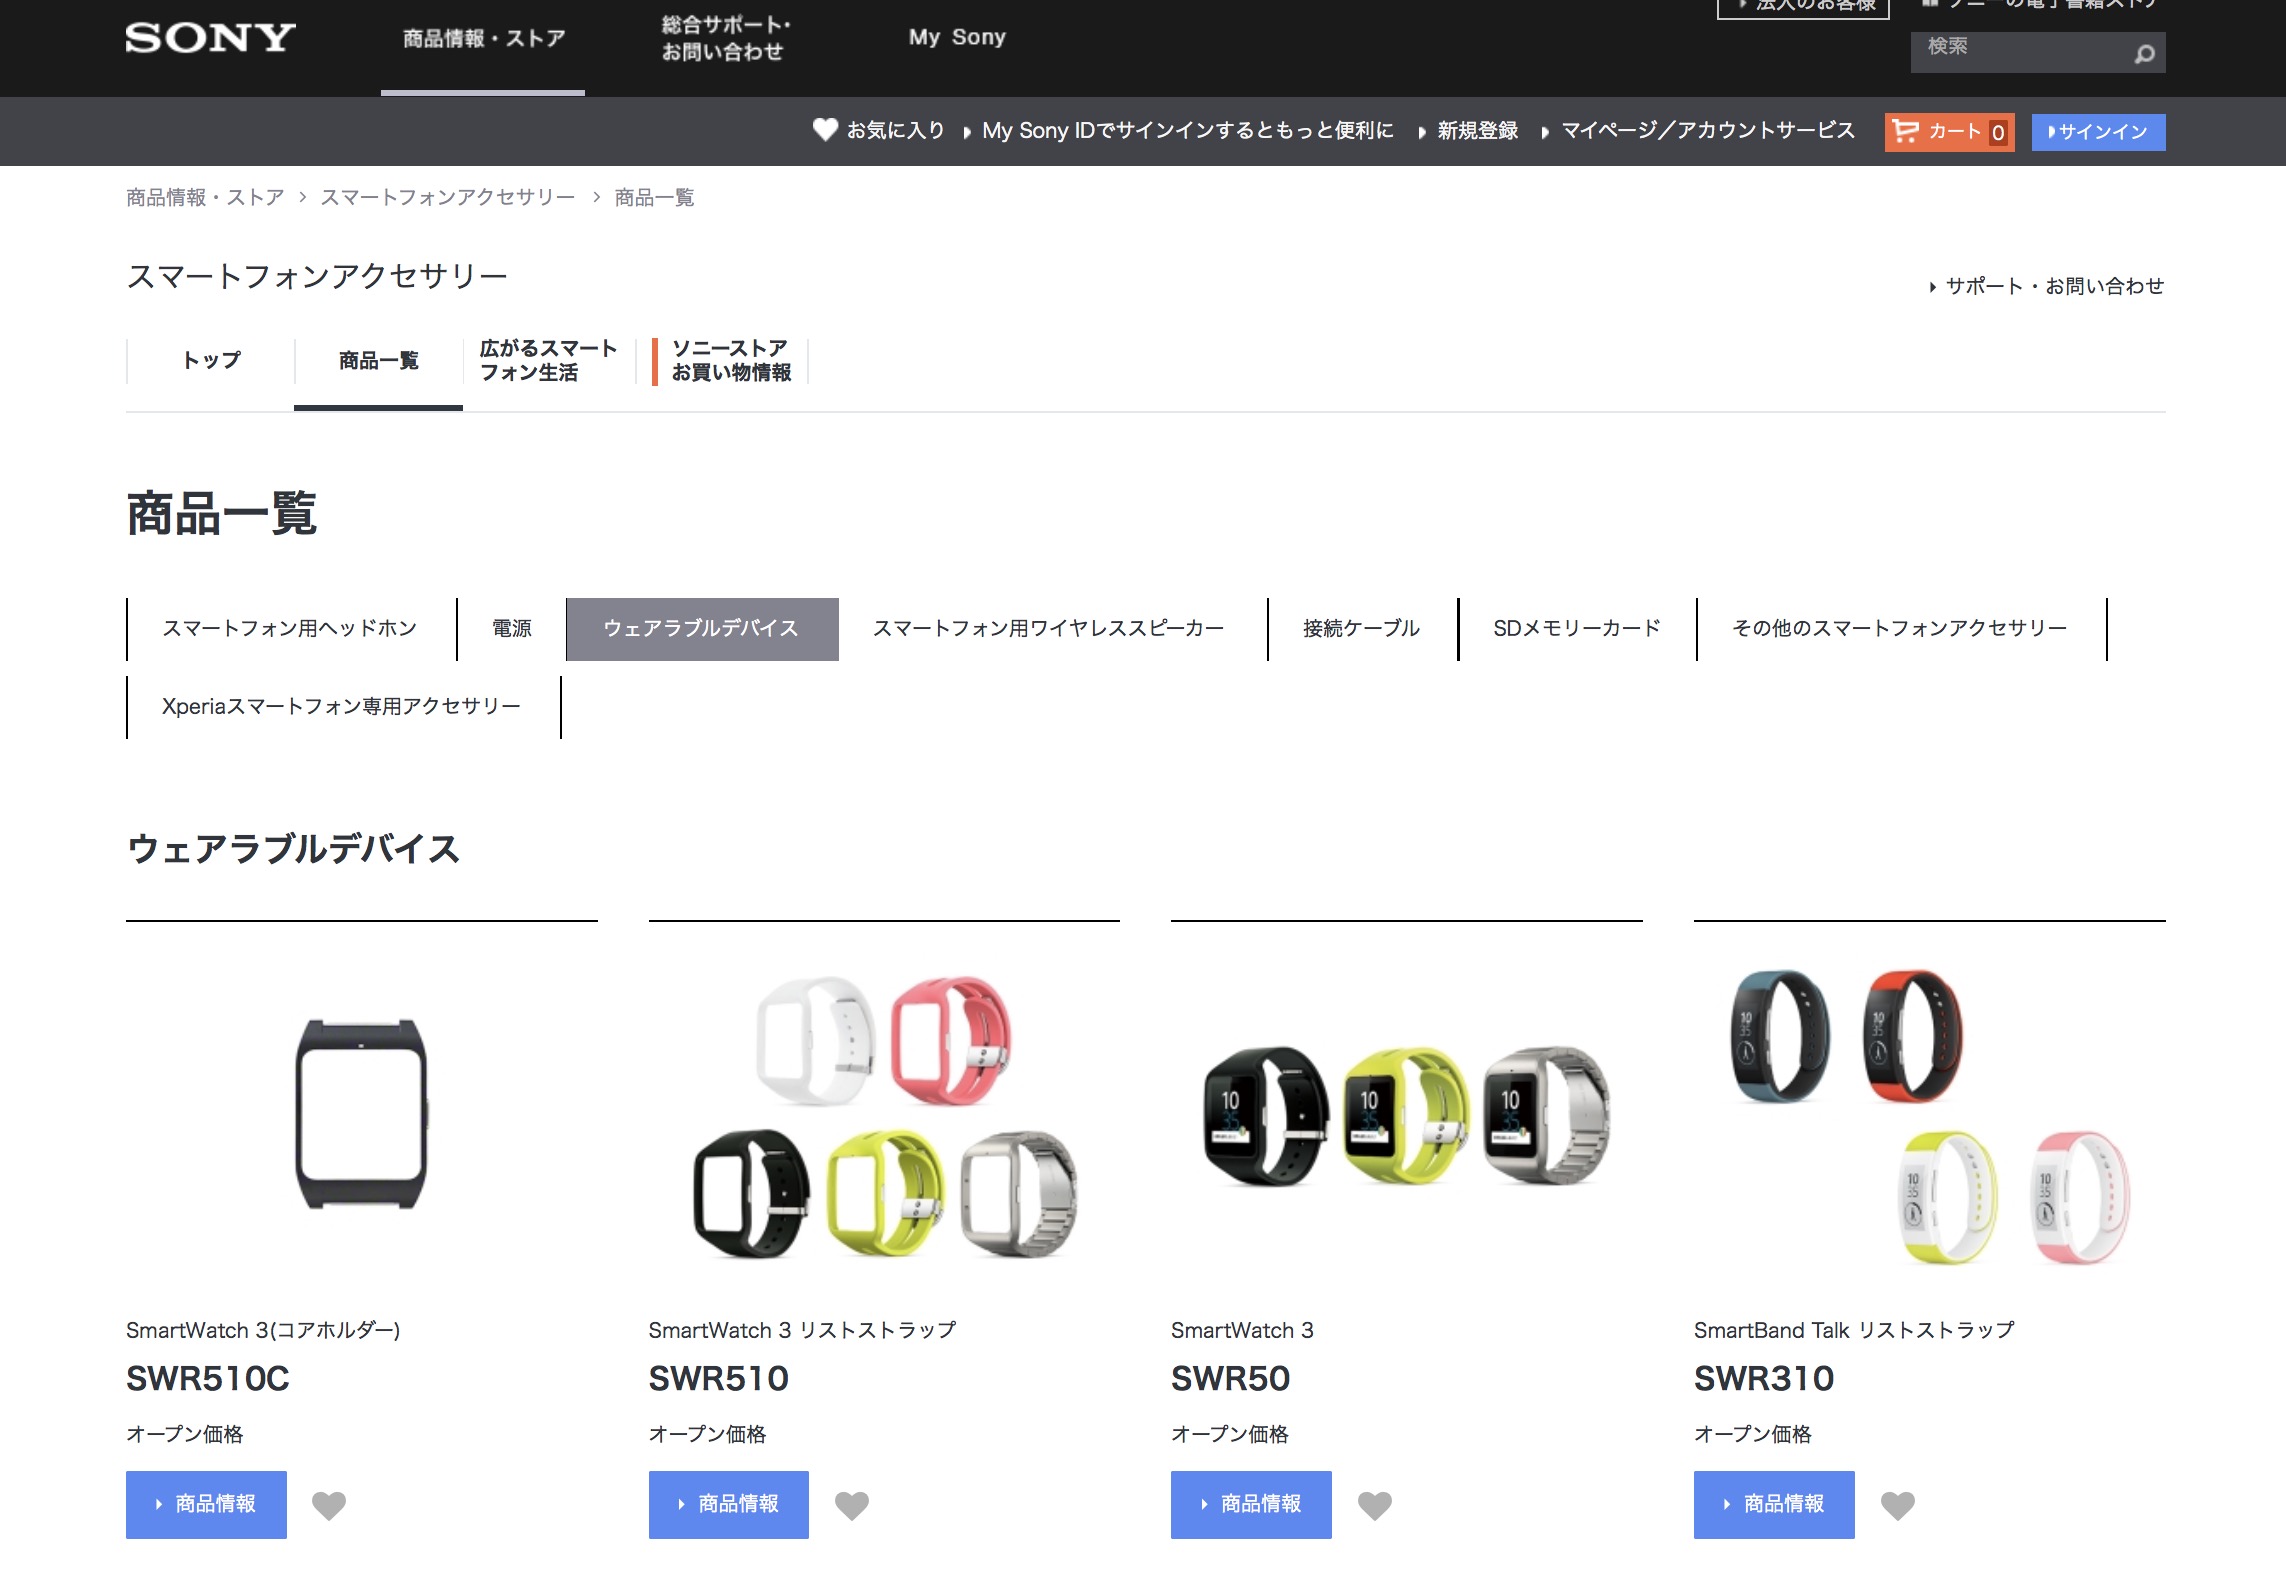Image resolution: width=2286 pixels, height=1588 pixels.
Task: Click 商品情報 button for SWR50
Action: [x=1251, y=1504]
